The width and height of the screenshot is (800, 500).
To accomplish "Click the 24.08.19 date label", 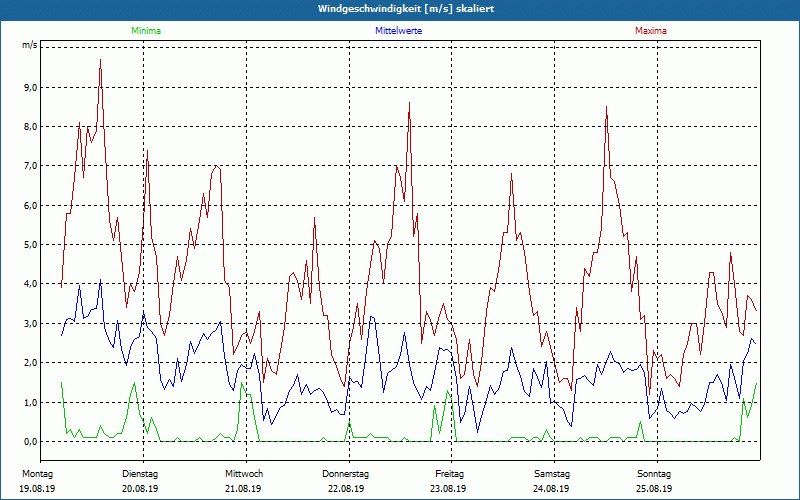I will [551, 489].
